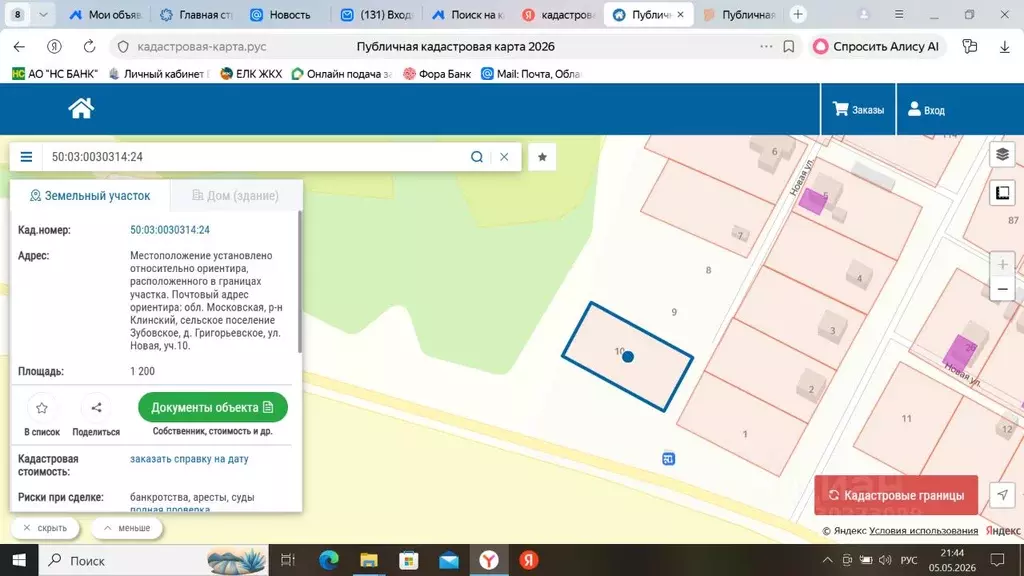Image resolution: width=1024 pixels, height=576 pixels.
Task: Open the hamburger menu in search panel
Action: point(26,157)
